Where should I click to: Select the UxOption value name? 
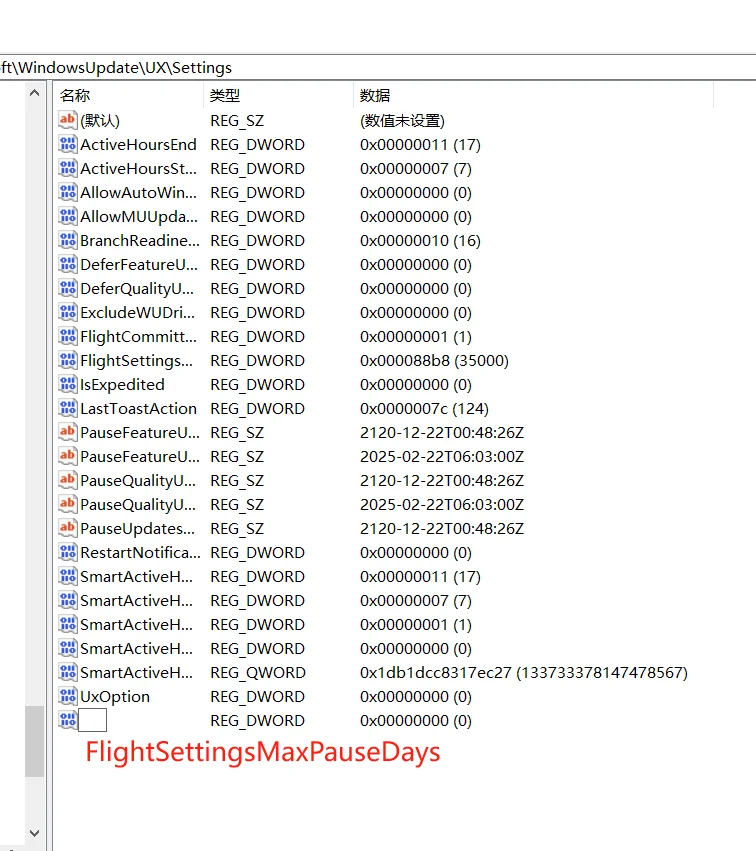pos(115,696)
